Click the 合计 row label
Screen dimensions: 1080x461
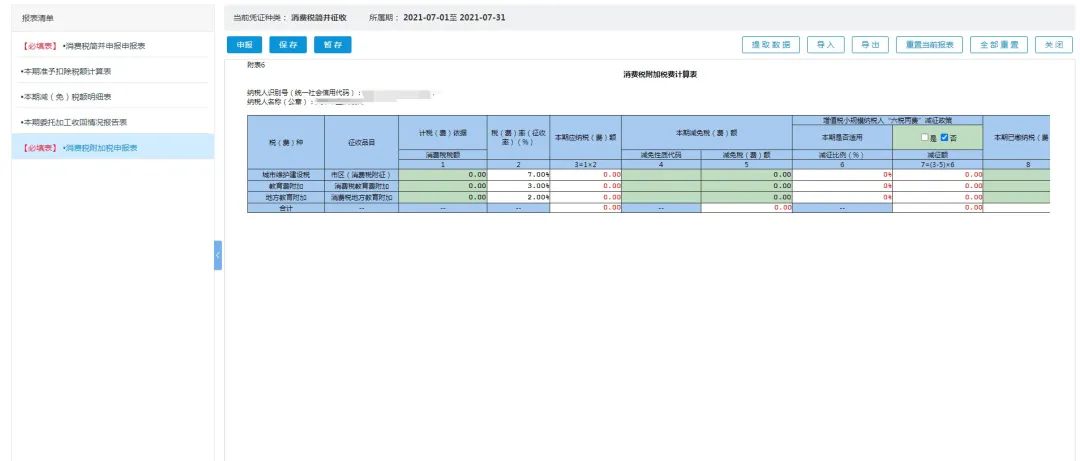pos(286,207)
